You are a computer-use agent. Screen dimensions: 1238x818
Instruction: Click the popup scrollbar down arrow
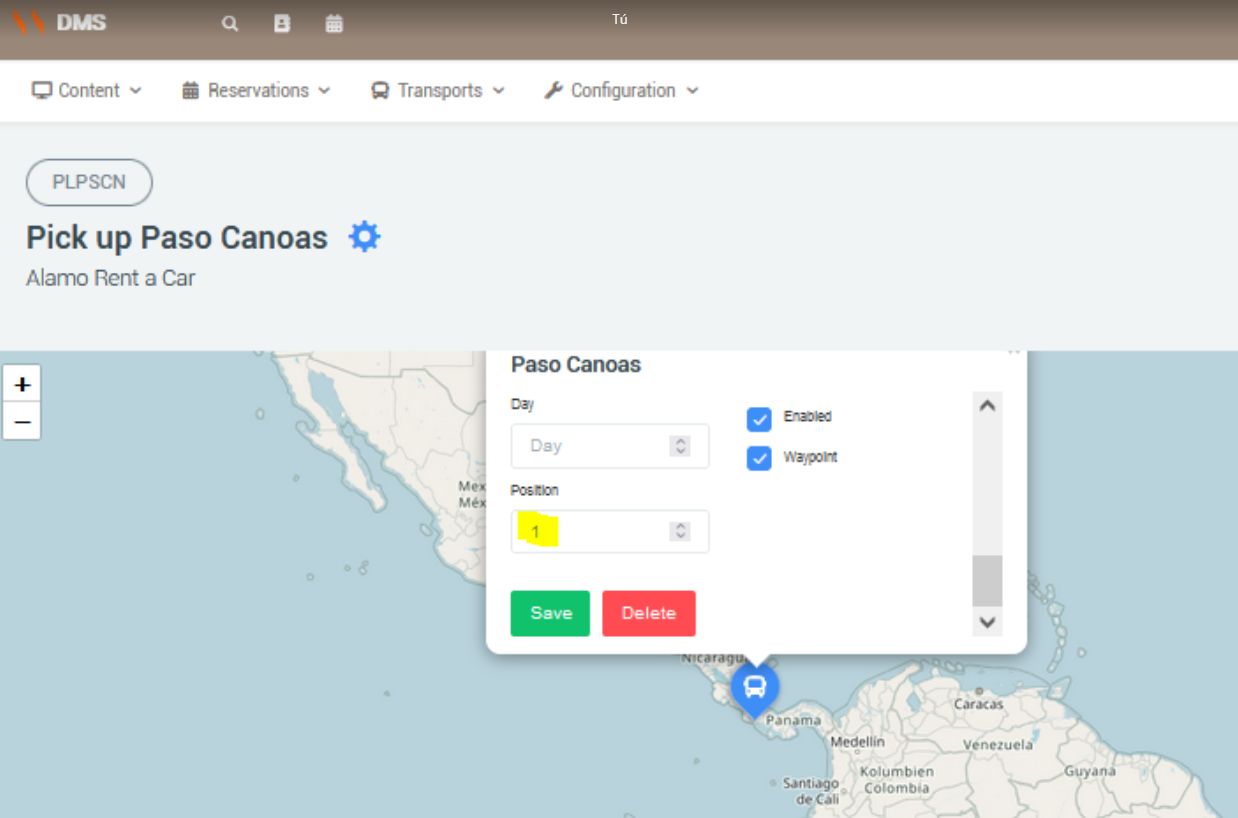click(x=987, y=622)
